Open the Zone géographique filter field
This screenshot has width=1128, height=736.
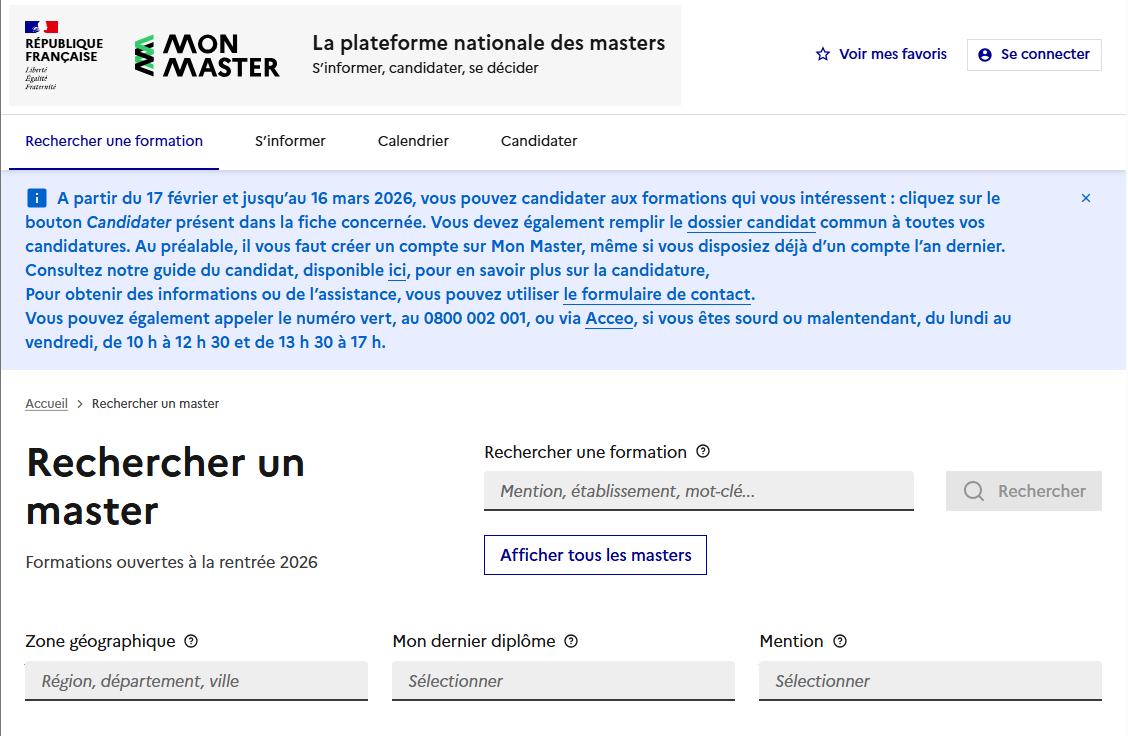(196, 681)
